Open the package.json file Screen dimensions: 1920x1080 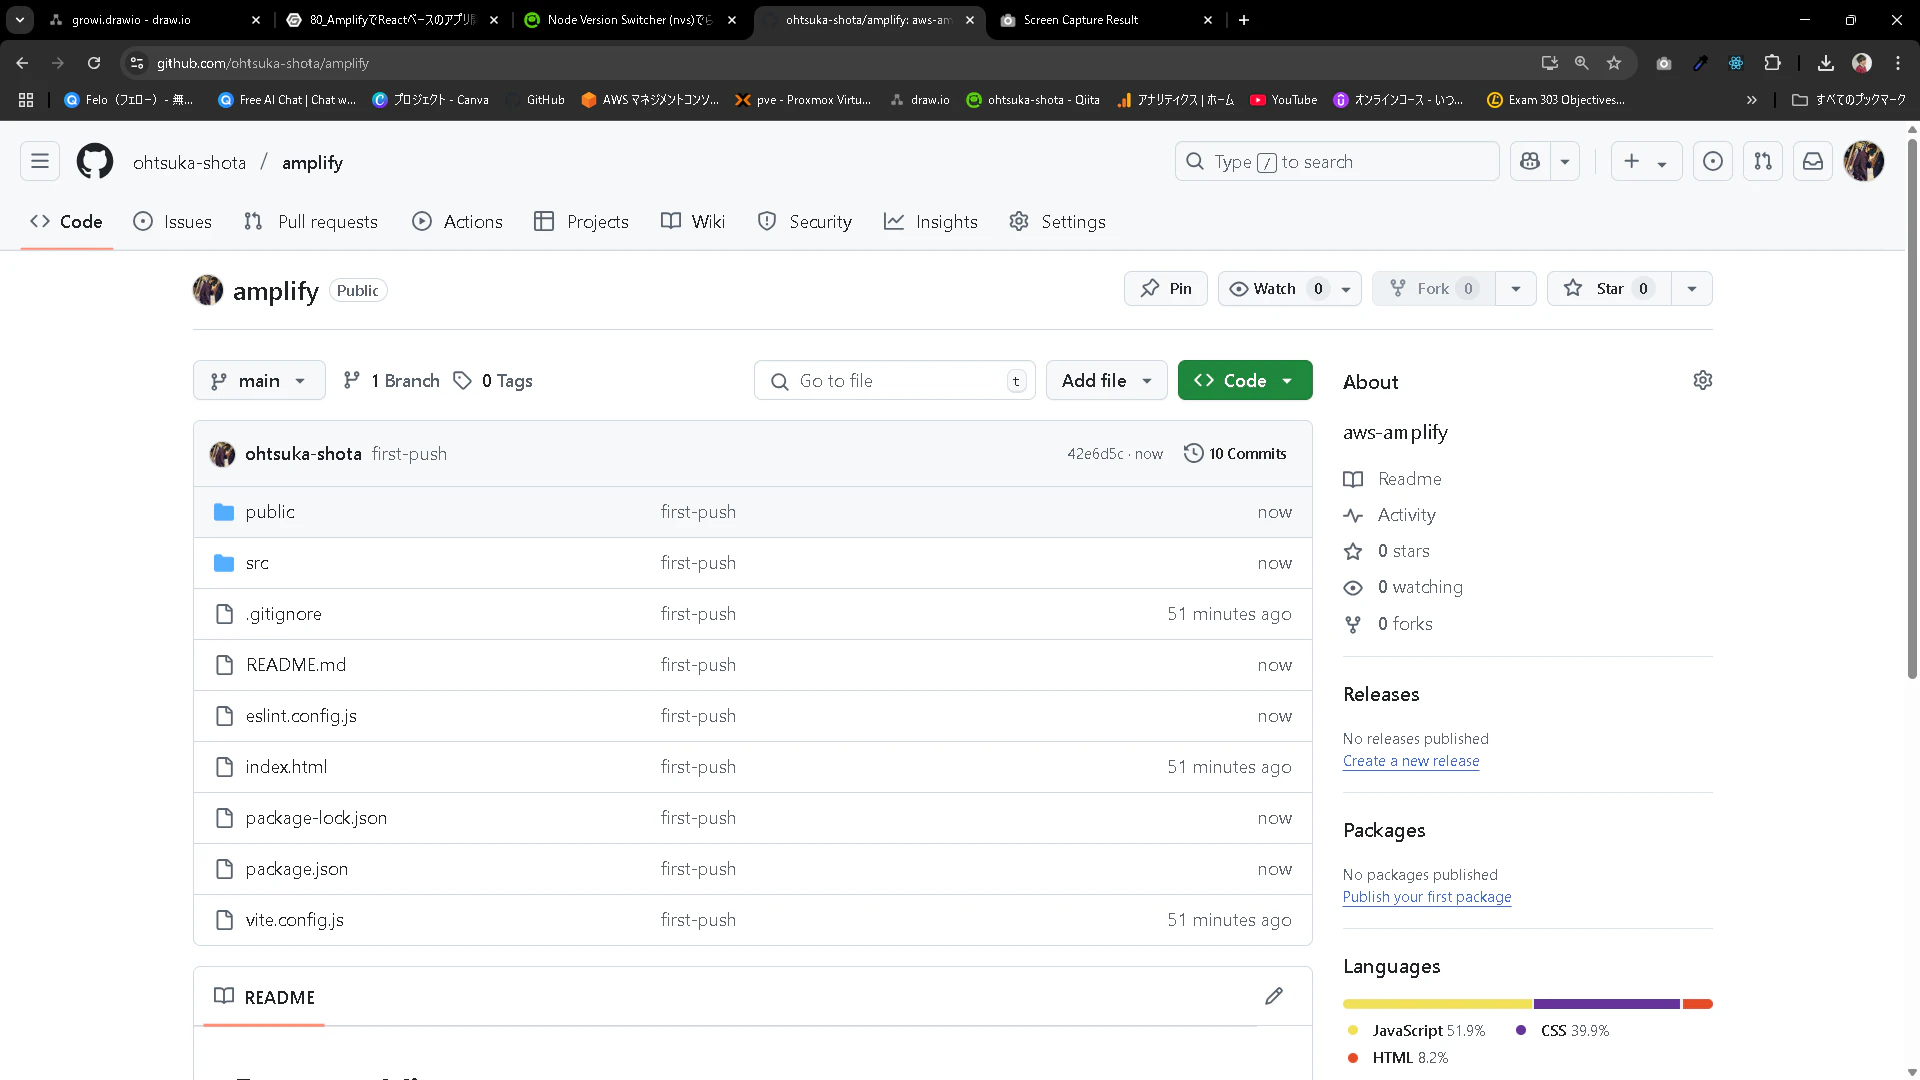point(297,869)
